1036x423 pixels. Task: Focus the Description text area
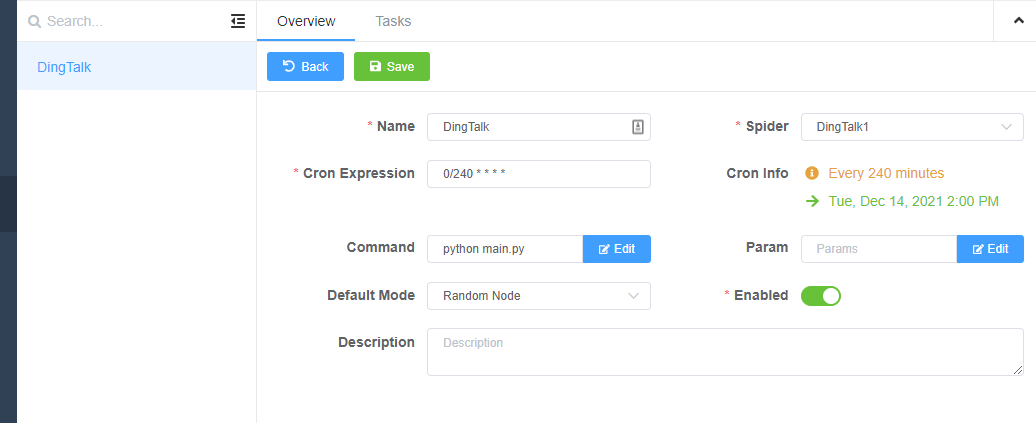coord(725,352)
